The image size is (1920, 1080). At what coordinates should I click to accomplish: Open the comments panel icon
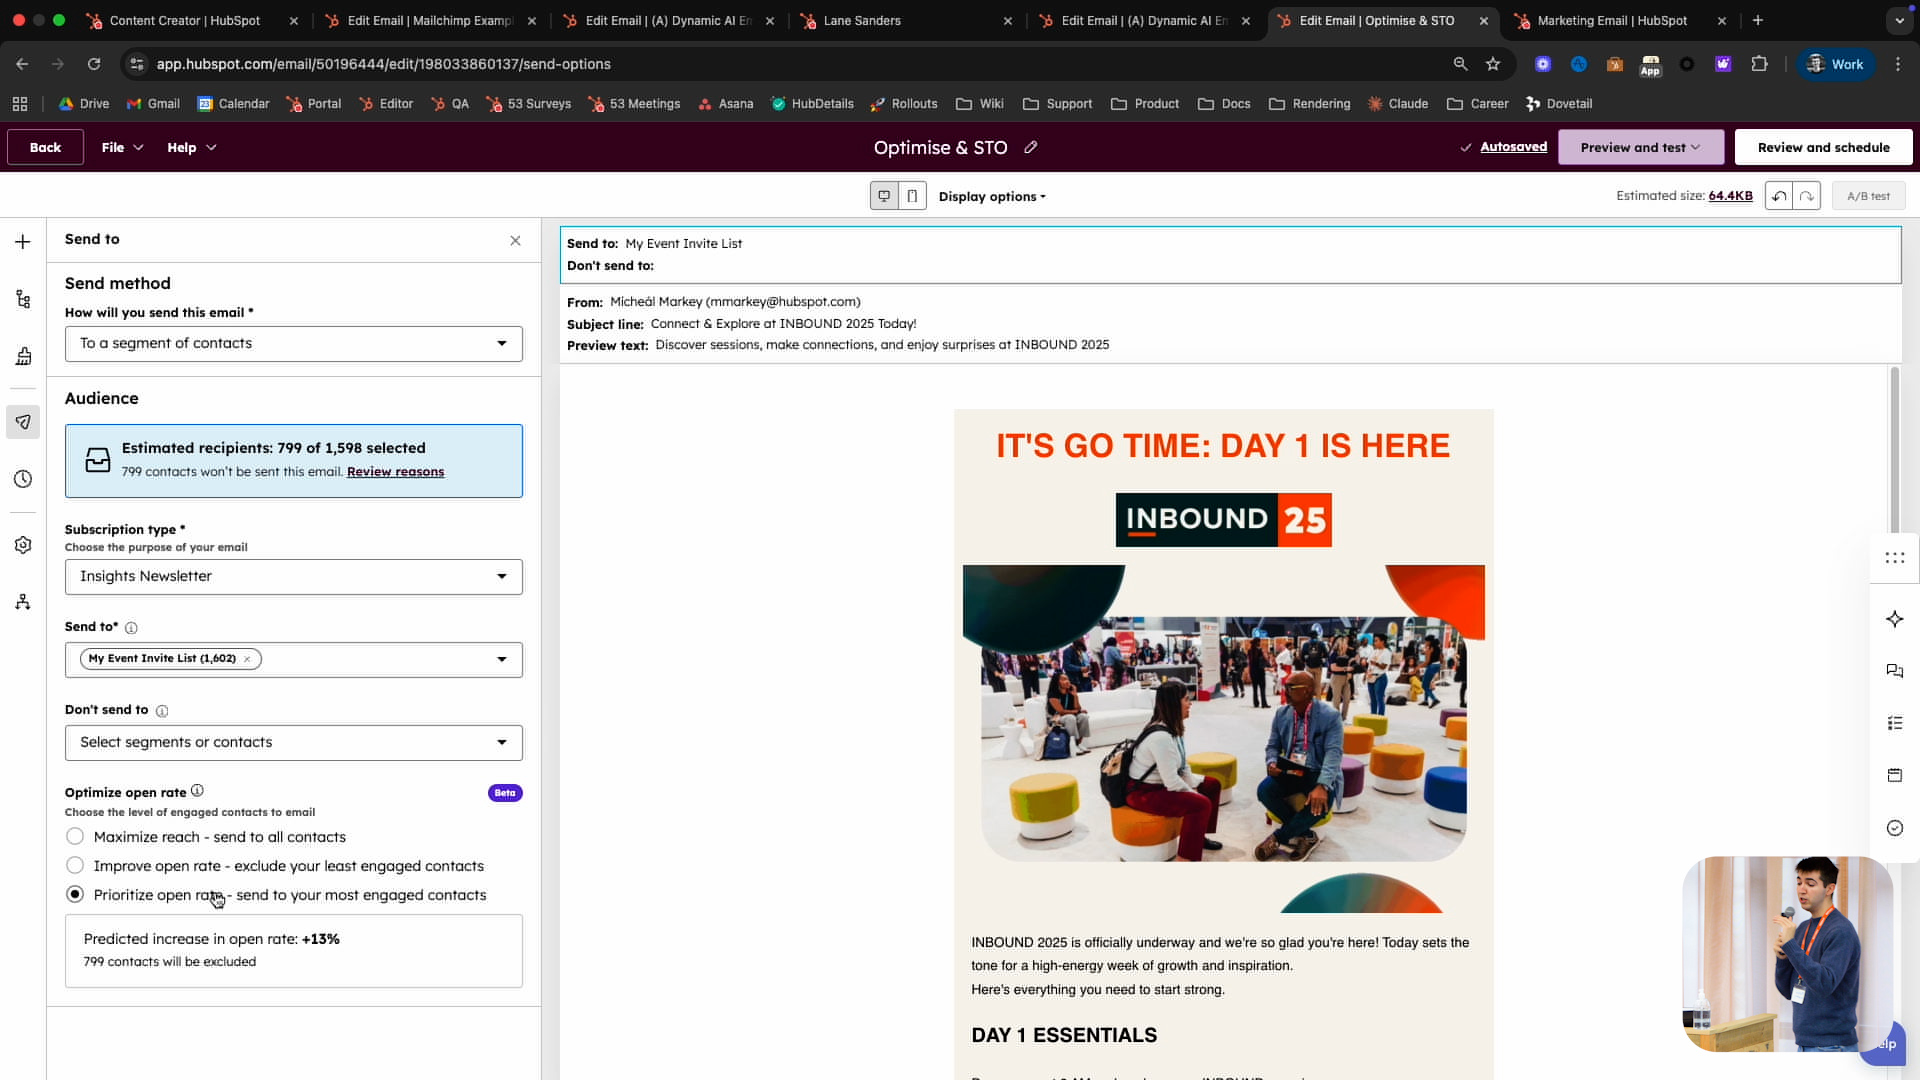click(x=1894, y=670)
